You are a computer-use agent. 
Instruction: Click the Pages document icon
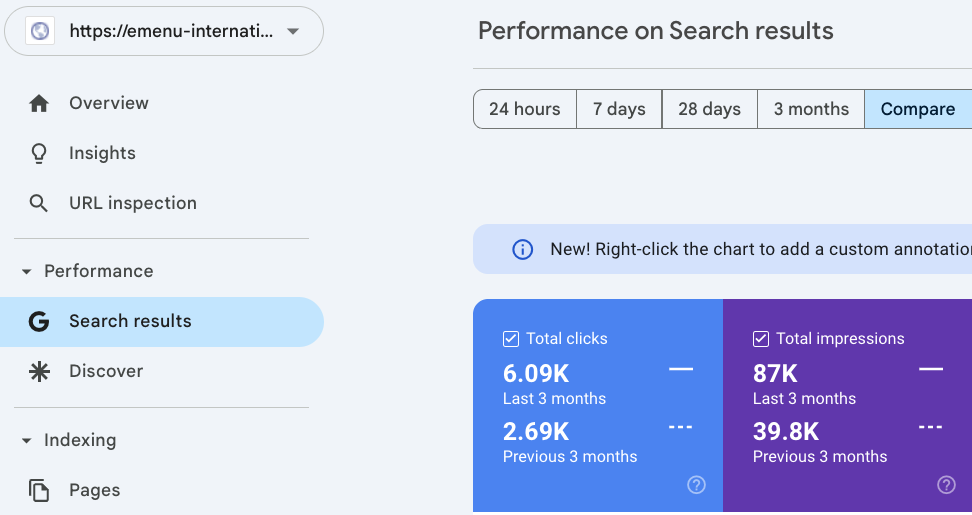39,491
